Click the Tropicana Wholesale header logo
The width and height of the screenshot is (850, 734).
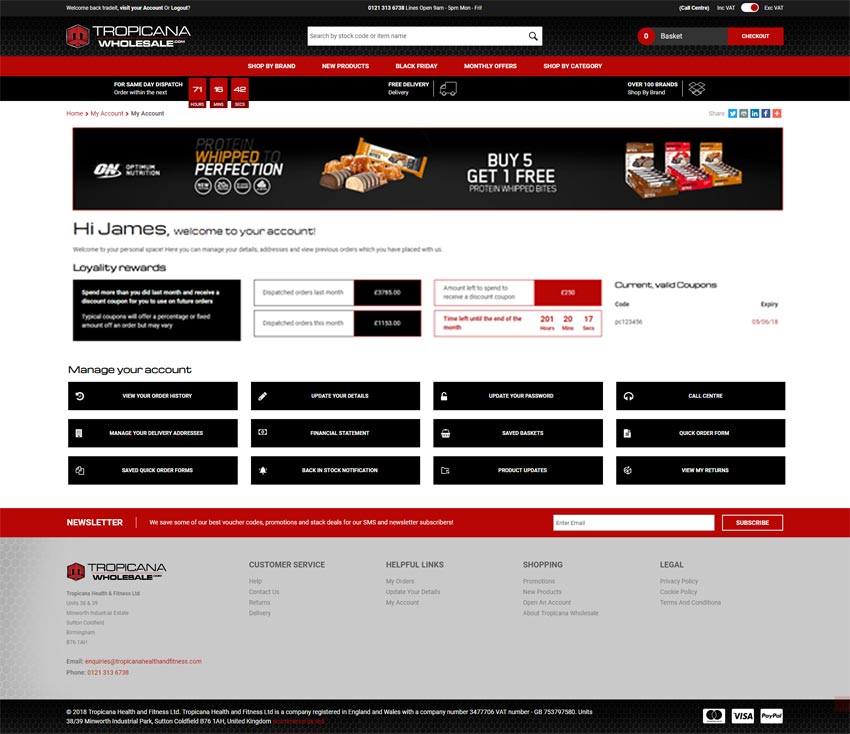coord(128,36)
